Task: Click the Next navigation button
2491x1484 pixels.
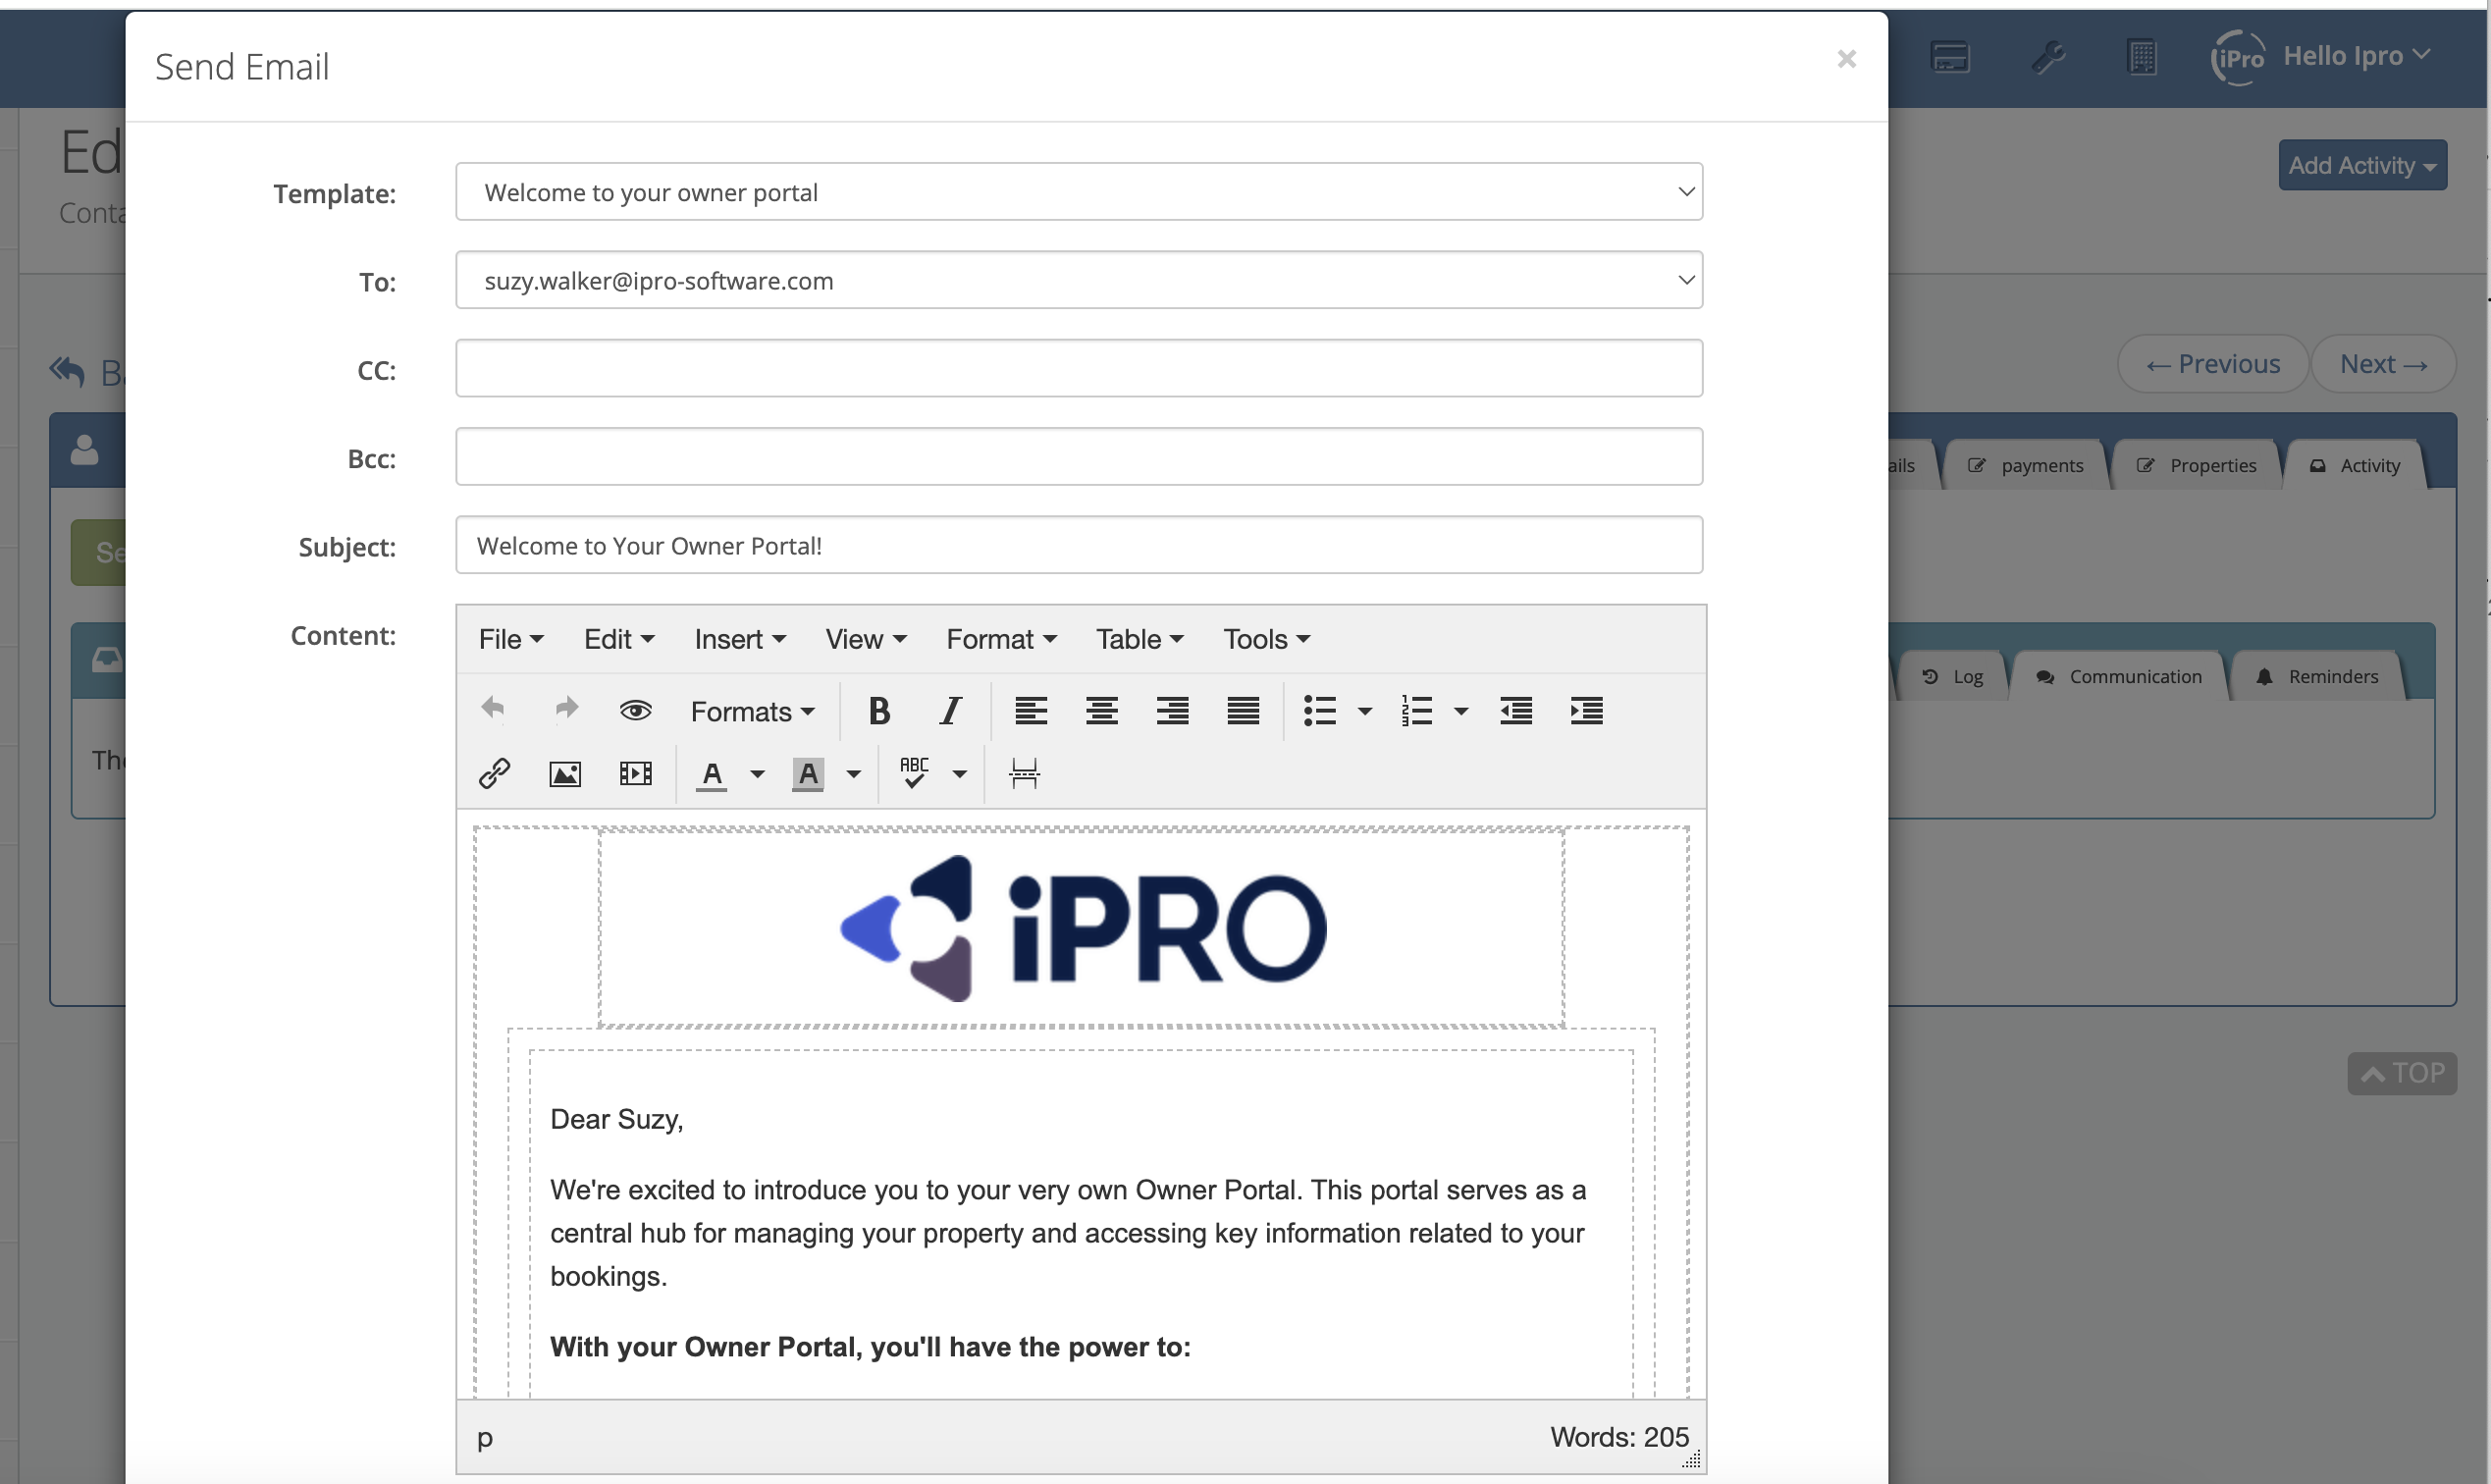Action: pos(2383,364)
